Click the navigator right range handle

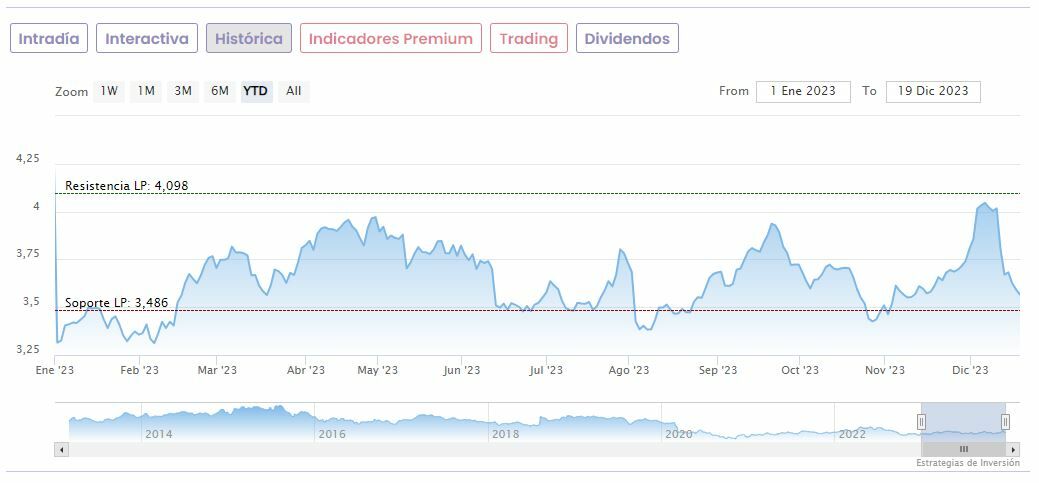(1005, 422)
